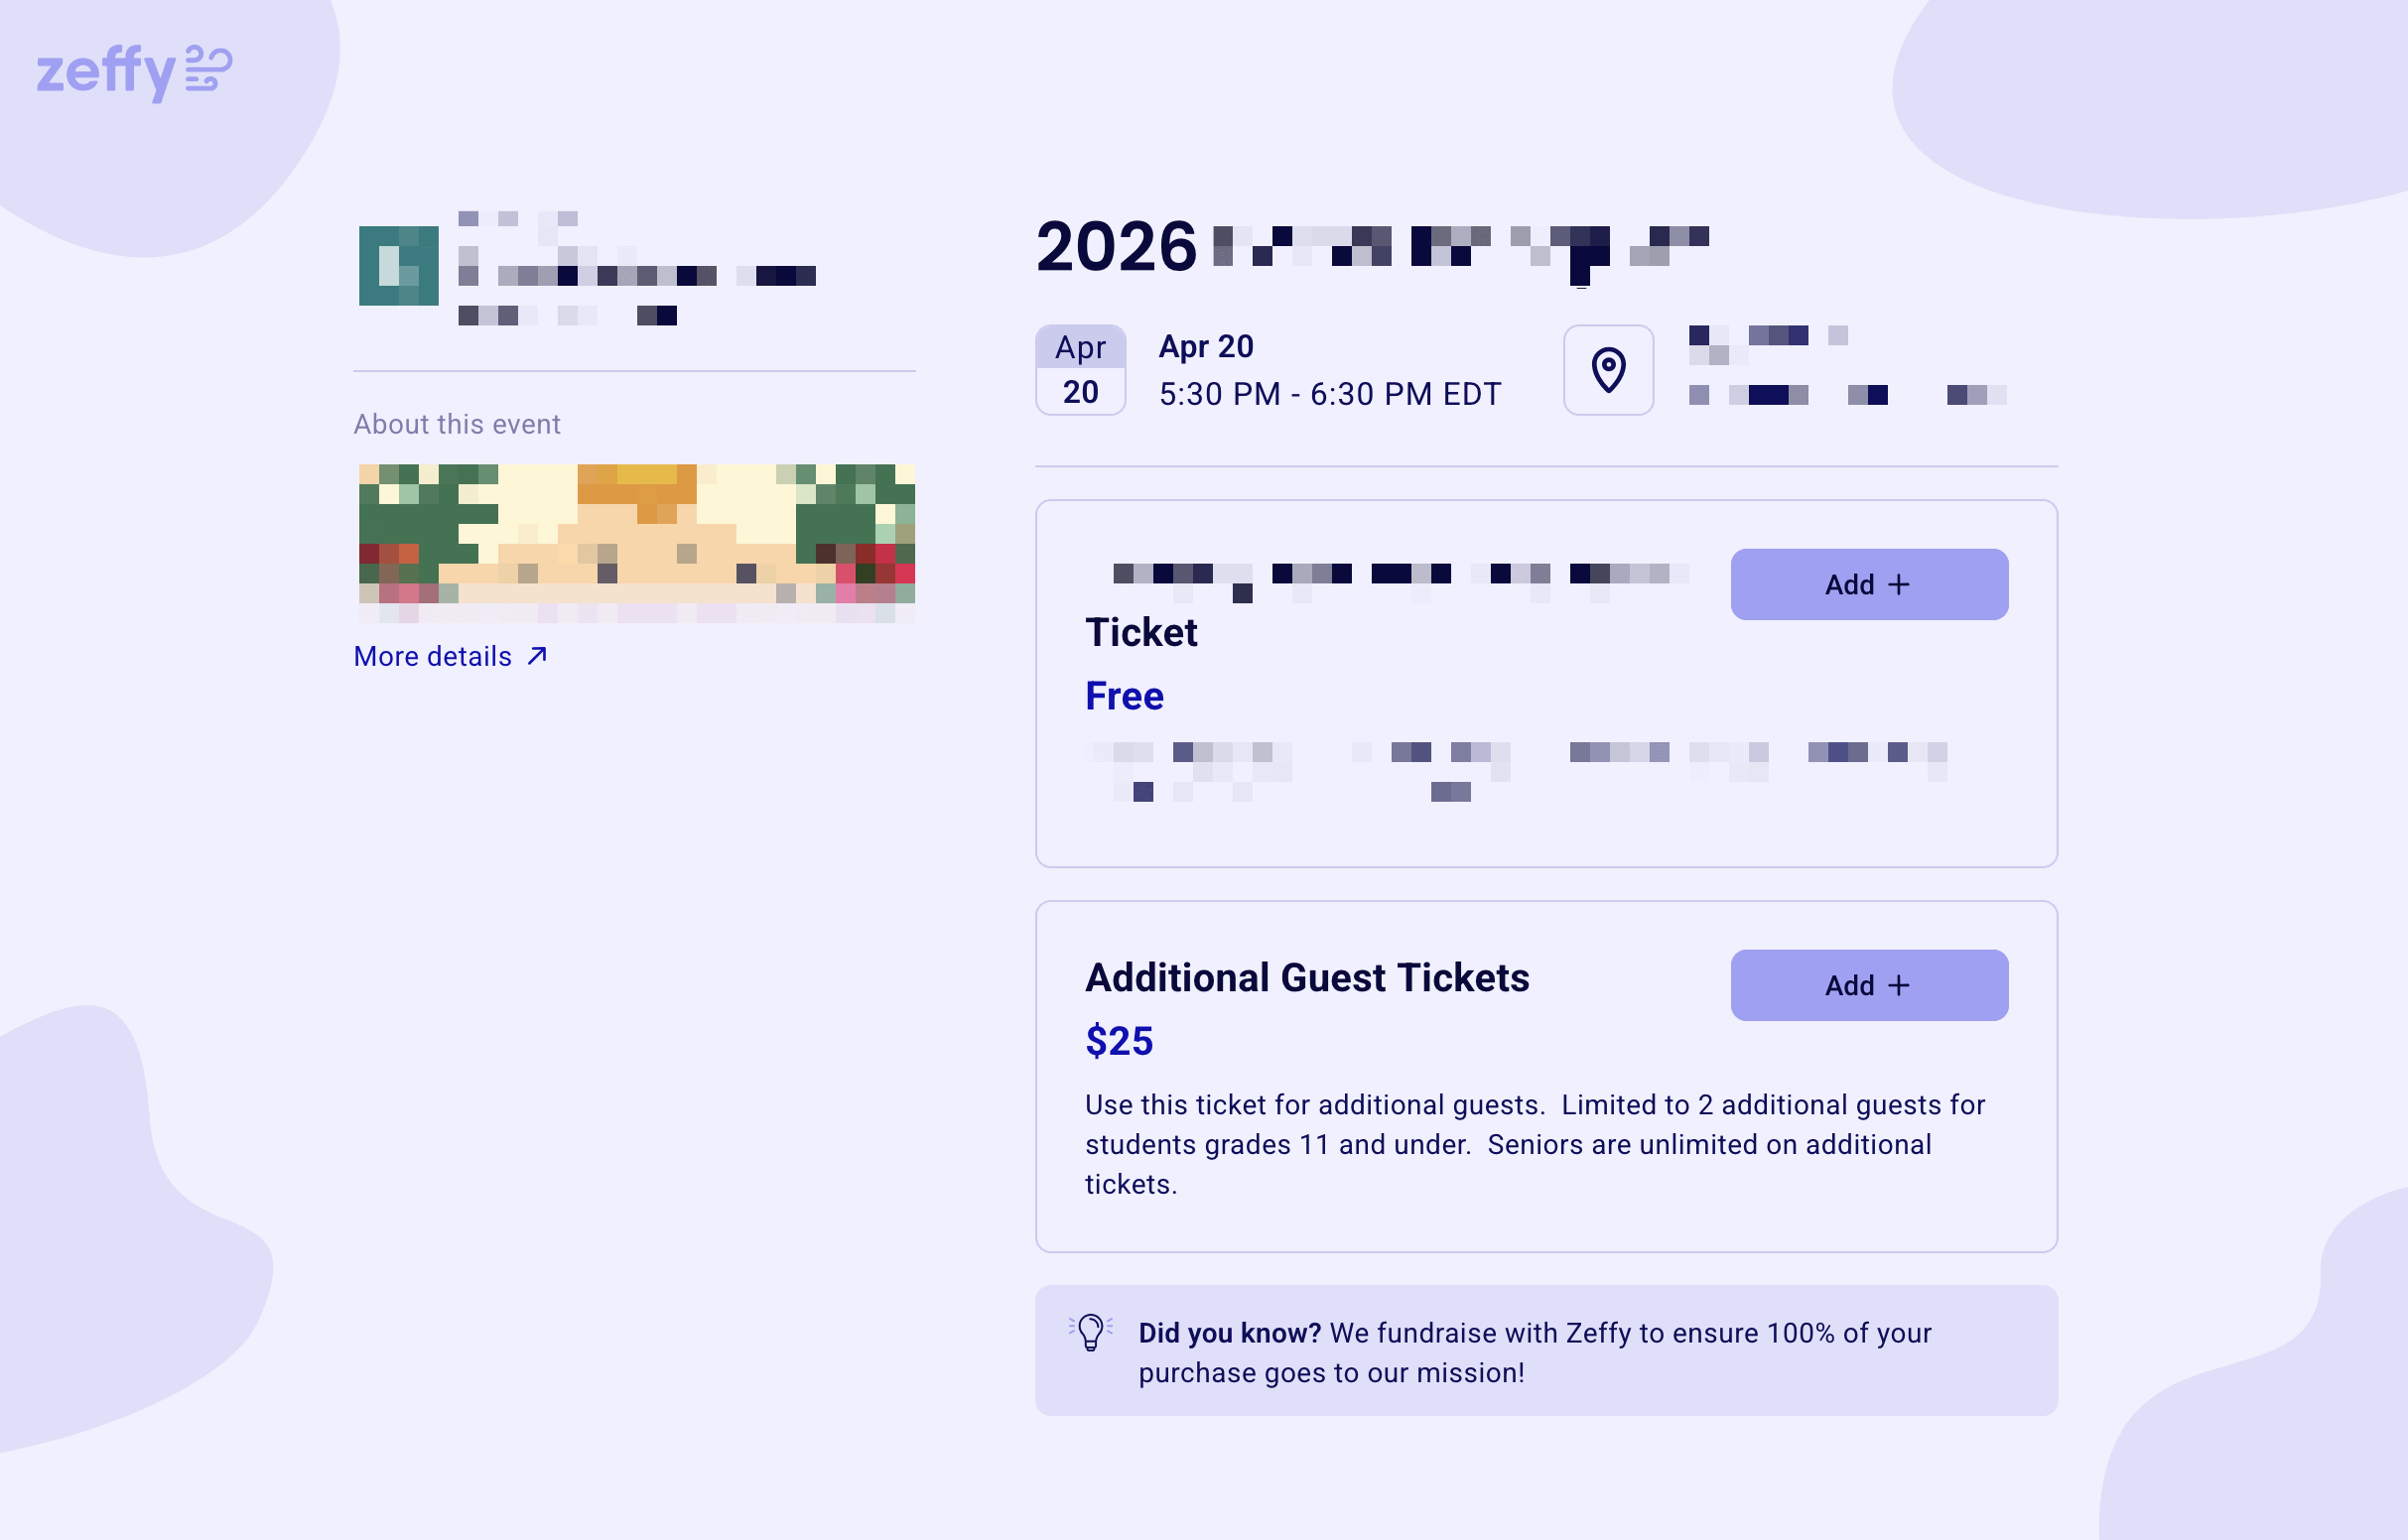The image size is (2408, 1540).
Task: Click the $25 price label
Action: coord(1119,1041)
